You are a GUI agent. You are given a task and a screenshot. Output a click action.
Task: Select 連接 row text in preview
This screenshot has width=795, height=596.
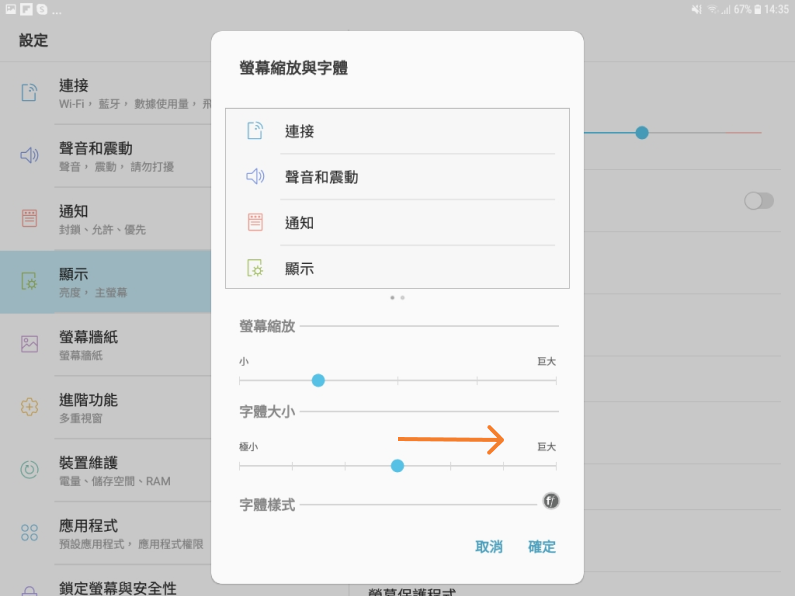click(299, 131)
